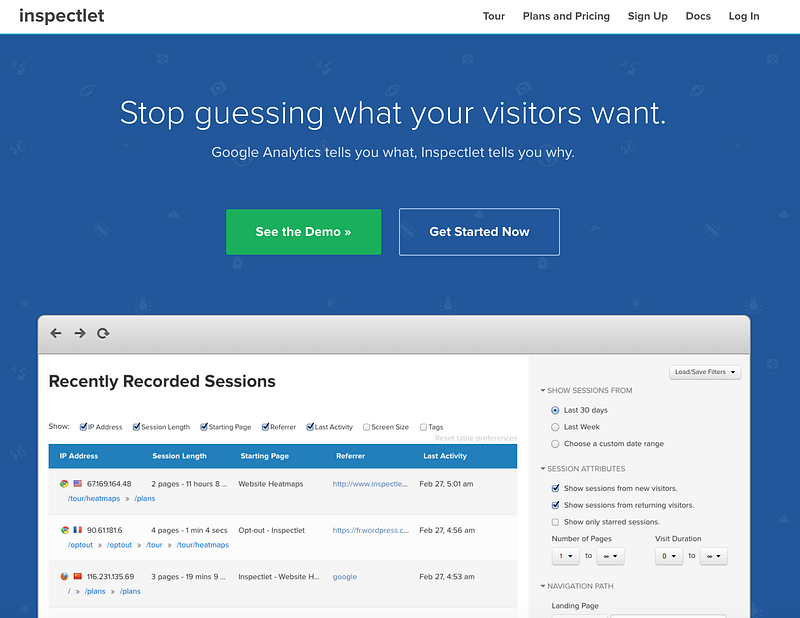Click Chrome browser icon in 67.169.164.48 row
This screenshot has width=800, height=618.
point(64,484)
